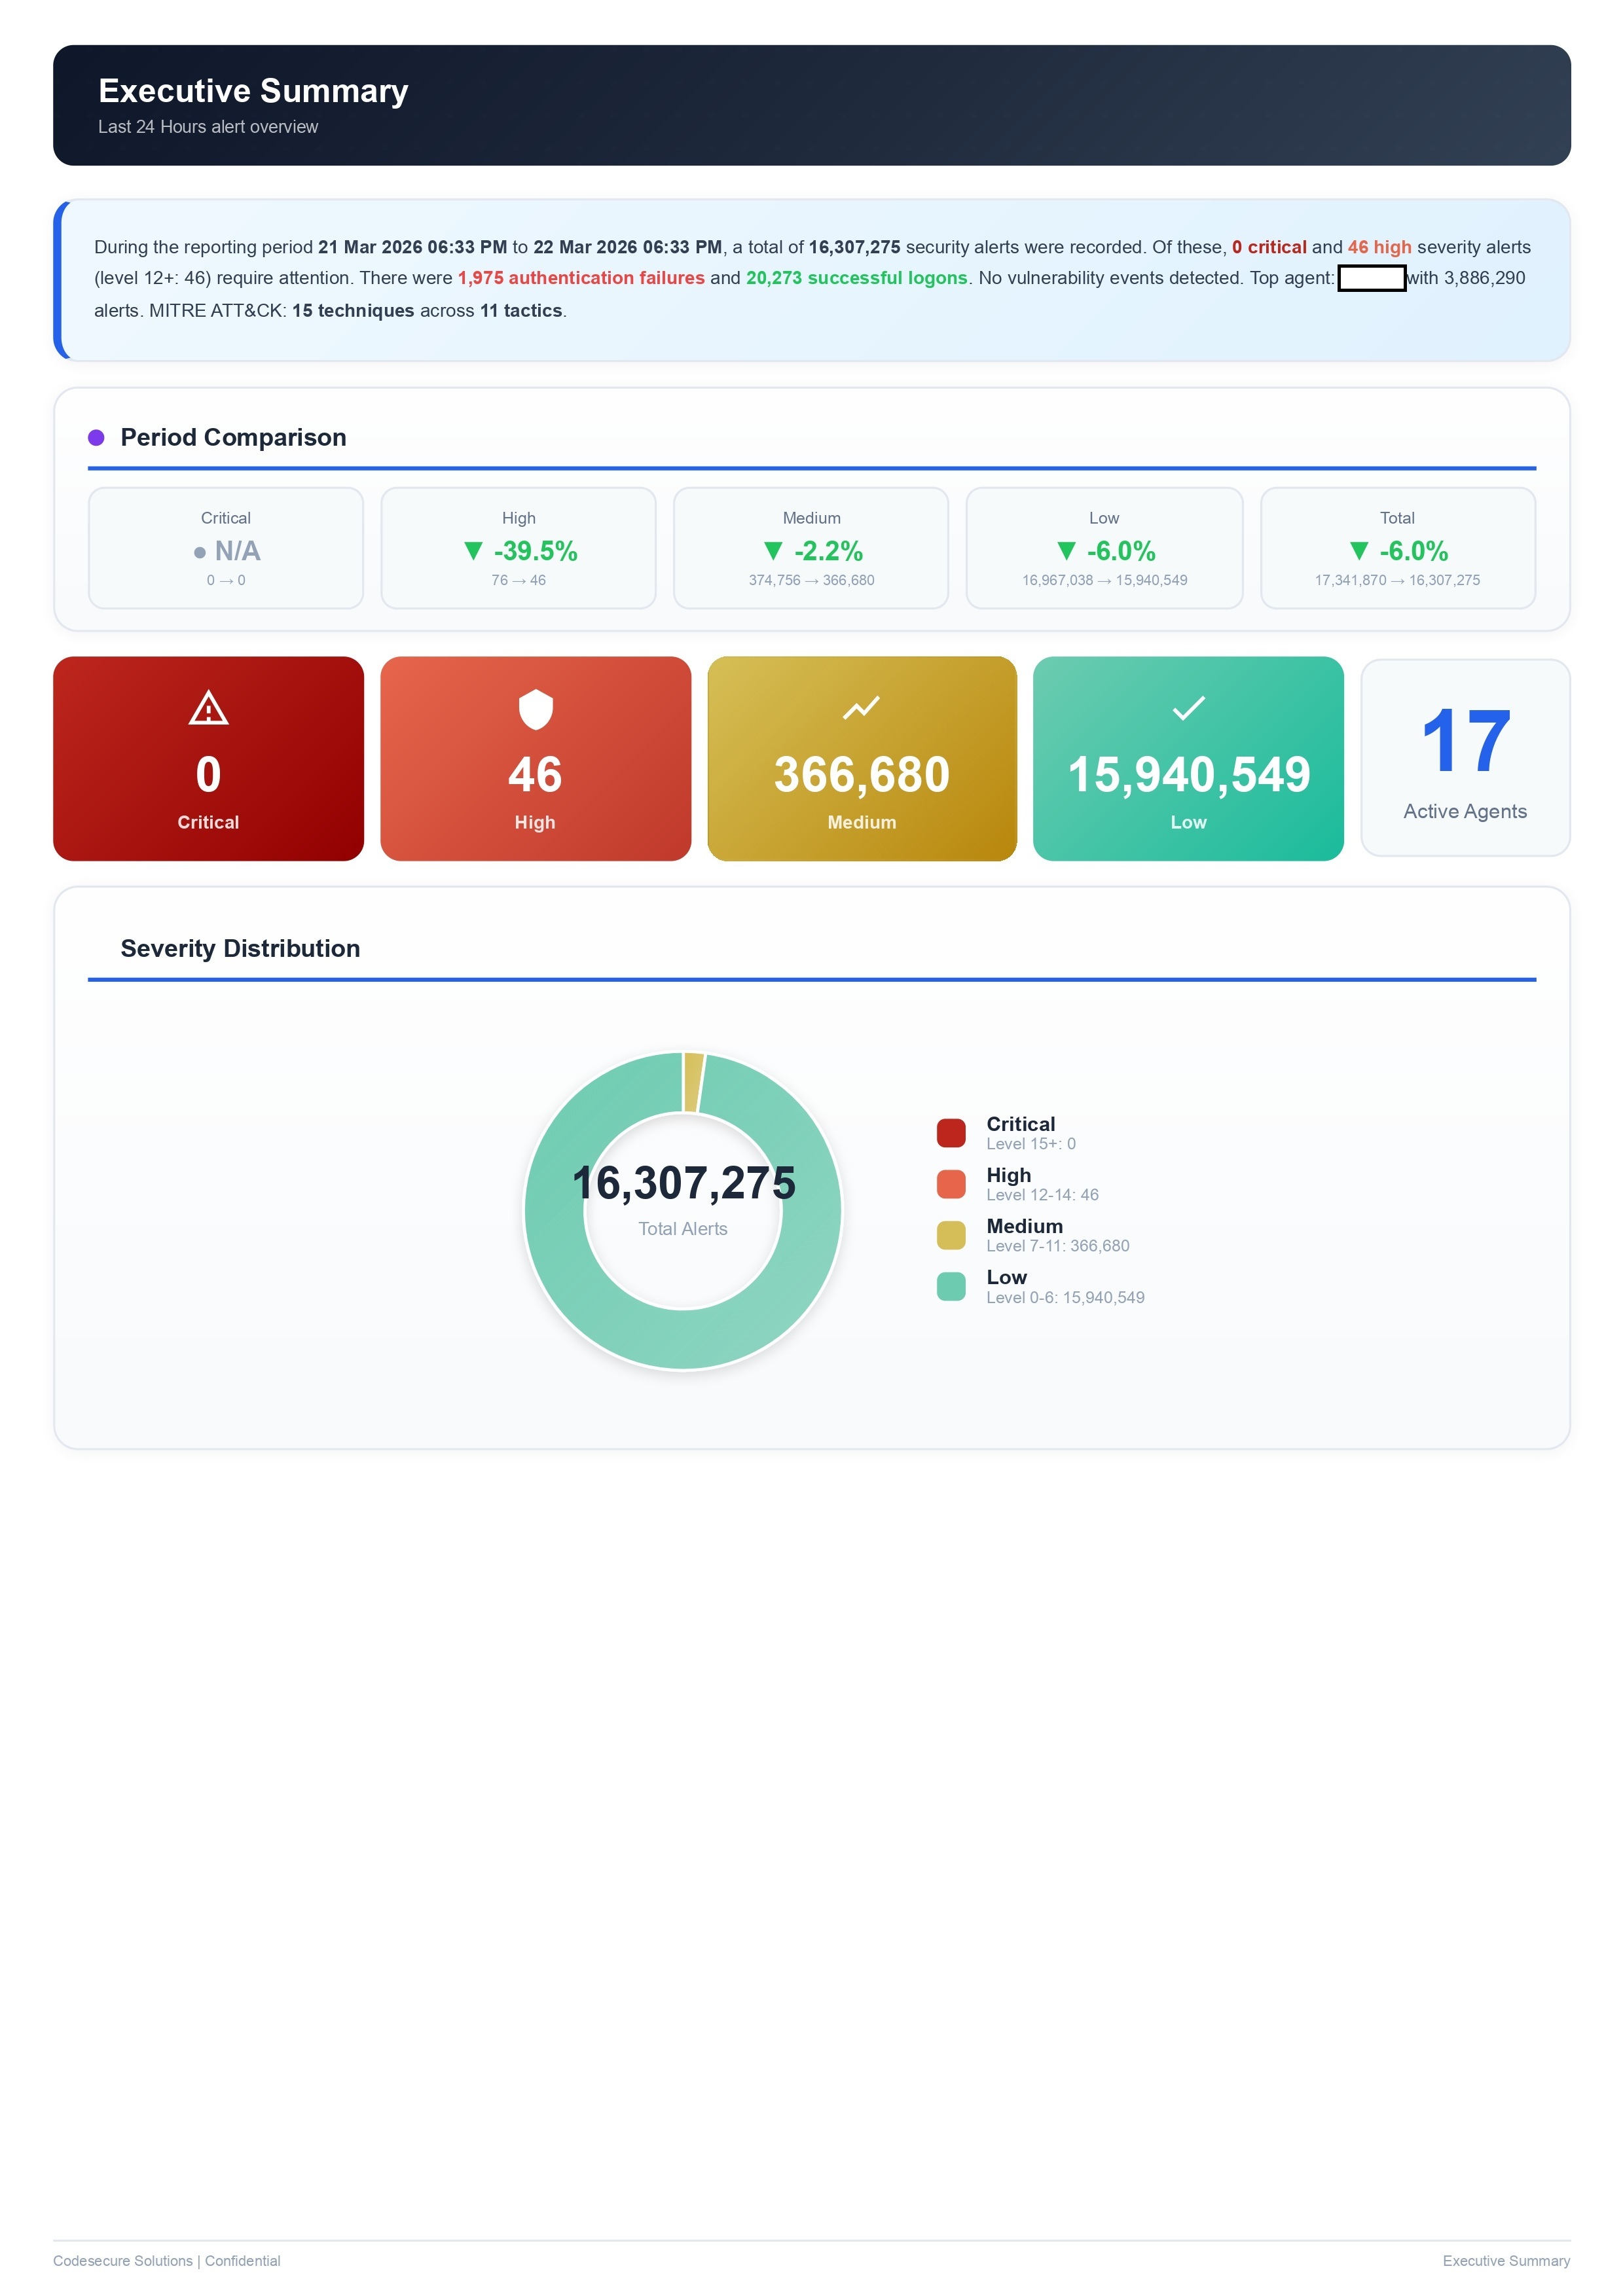Click the gray N/A indicator dot on the Critical comparison card
This screenshot has width=1623, height=2296.
click(x=199, y=551)
